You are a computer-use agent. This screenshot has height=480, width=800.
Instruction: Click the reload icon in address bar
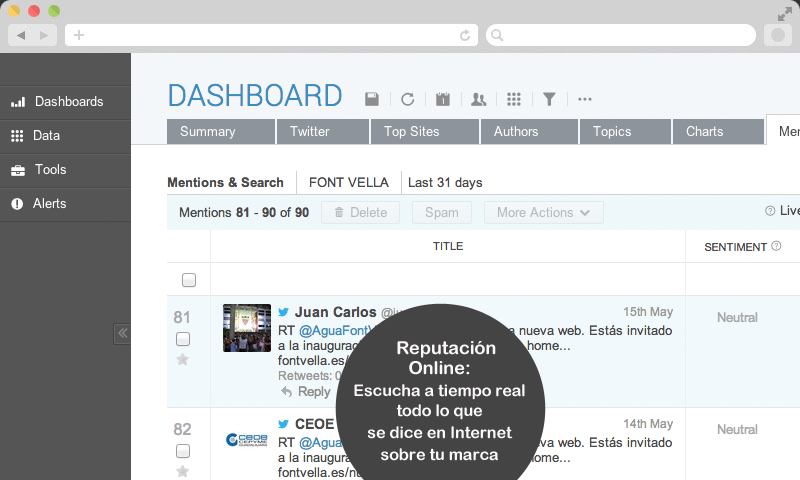(x=465, y=35)
